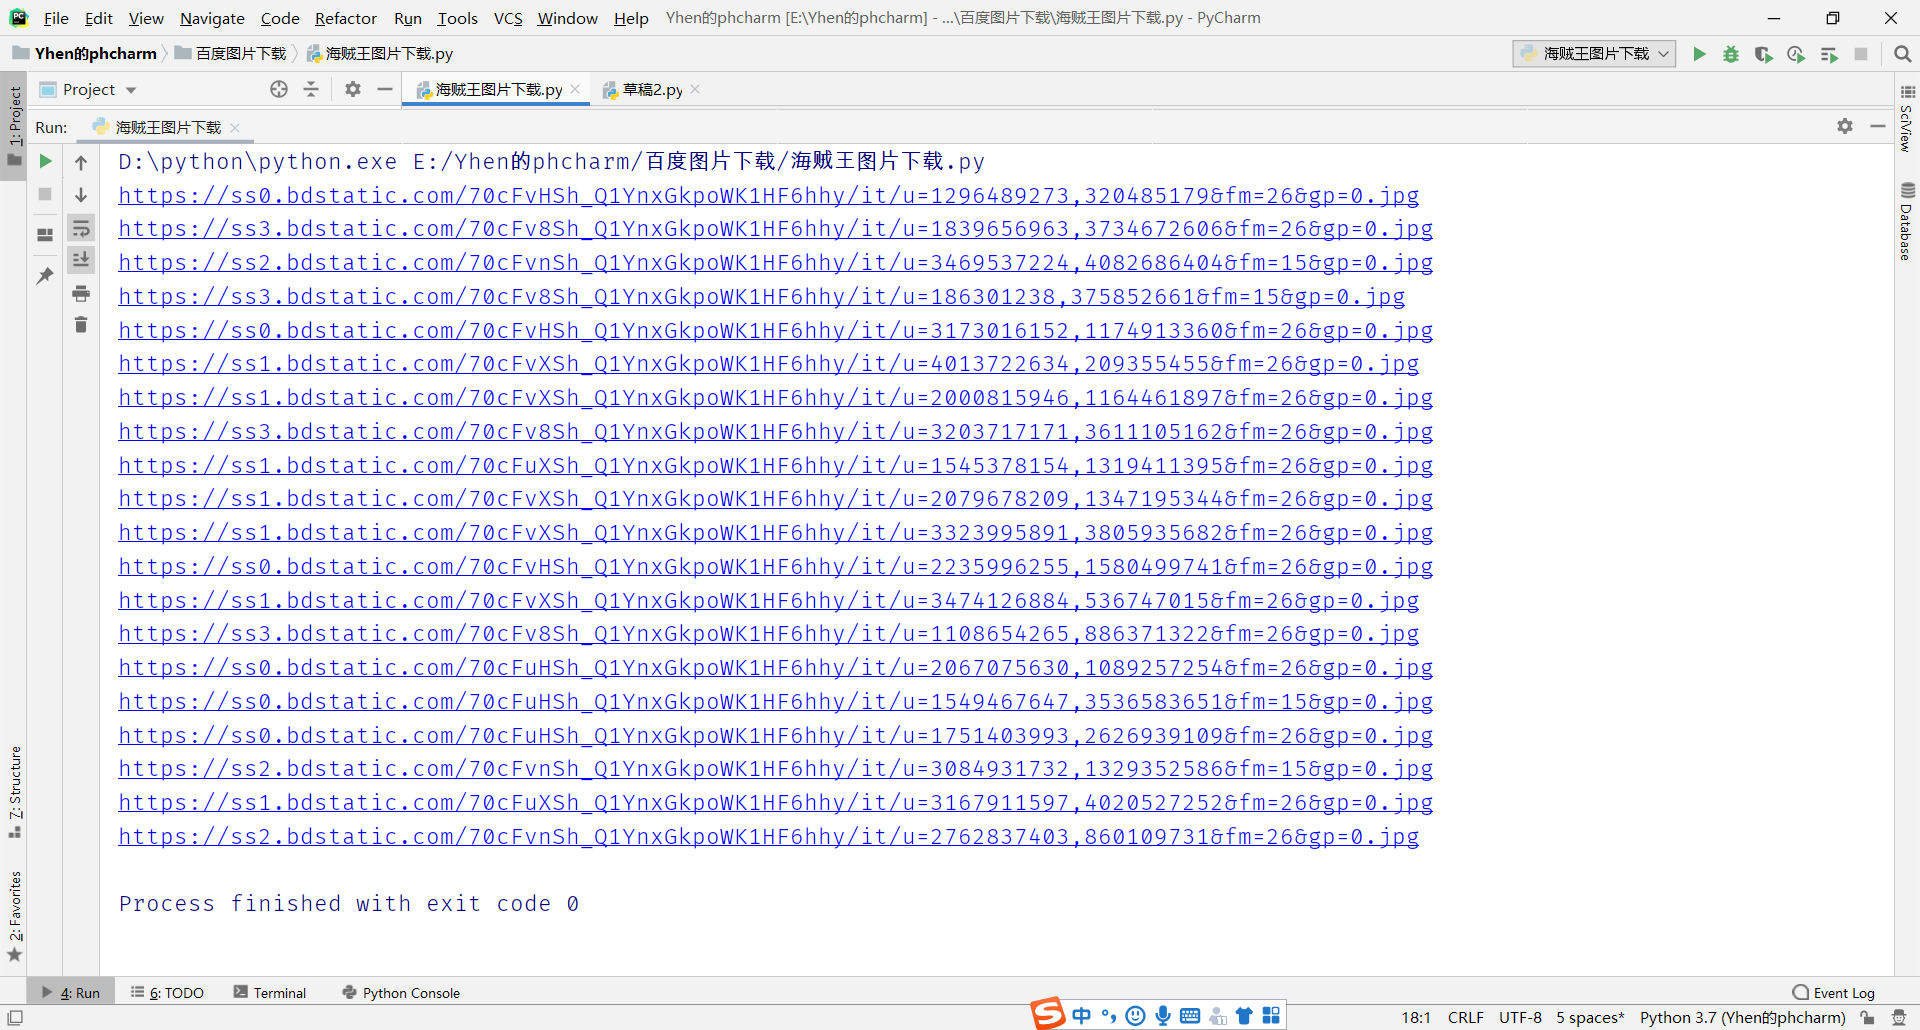Open the File menu
The width and height of the screenshot is (1920, 1030).
click(56, 18)
